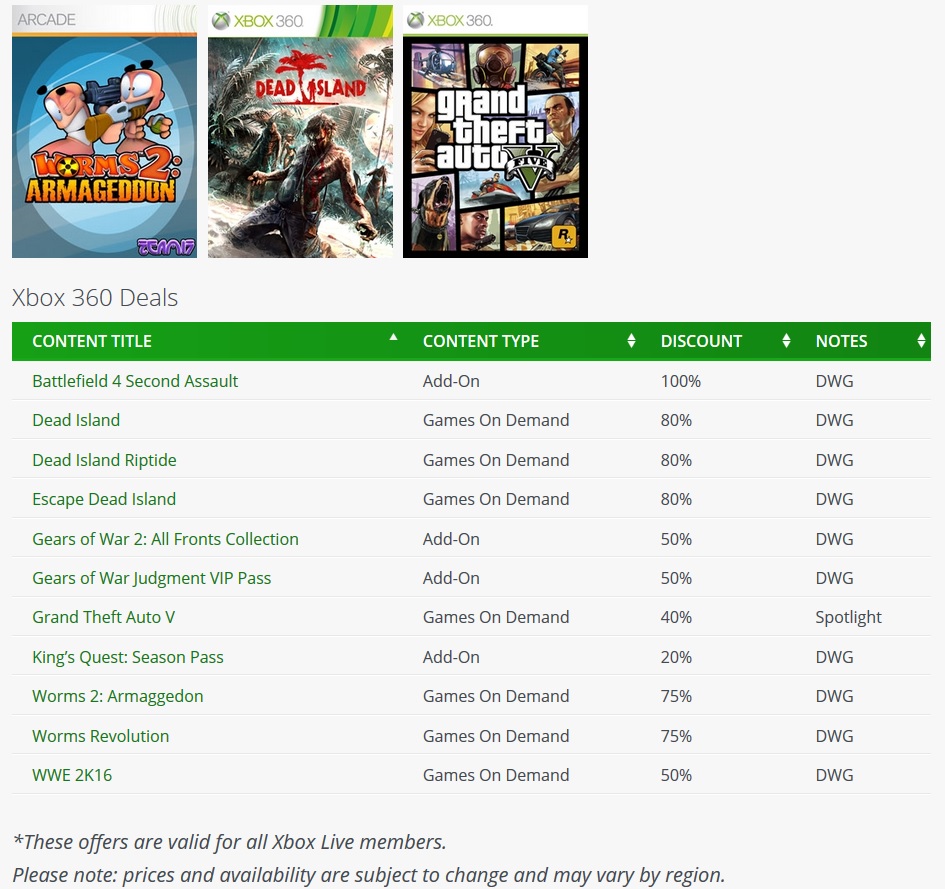945x889 pixels.
Task: Sort the table by Content Title arrow
Action: pyautogui.click(x=393, y=338)
